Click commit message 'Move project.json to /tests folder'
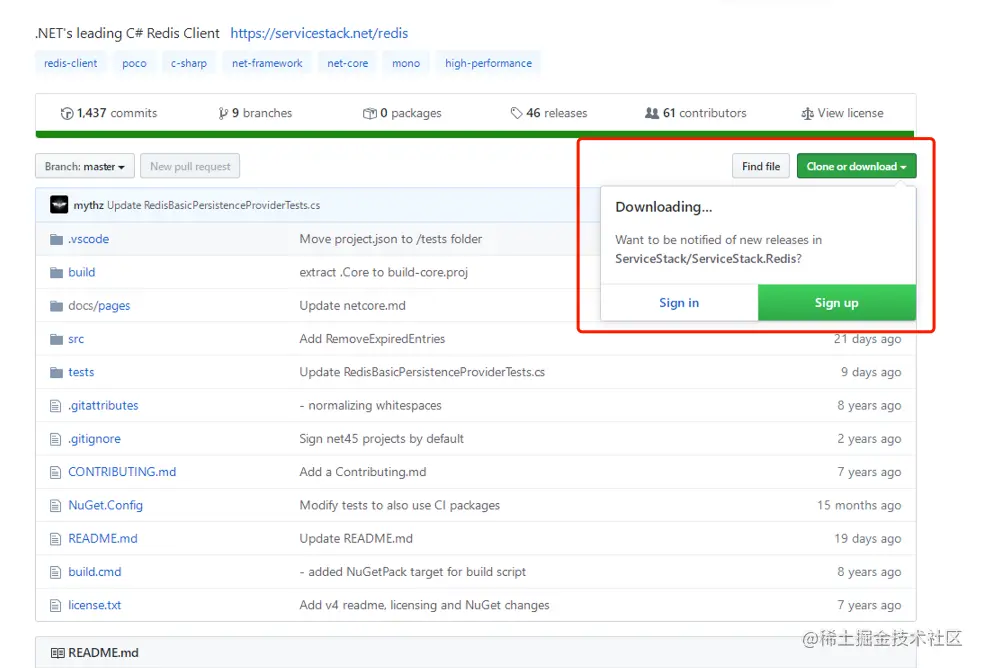The width and height of the screenshot is (982, 668). click(391, 239)
